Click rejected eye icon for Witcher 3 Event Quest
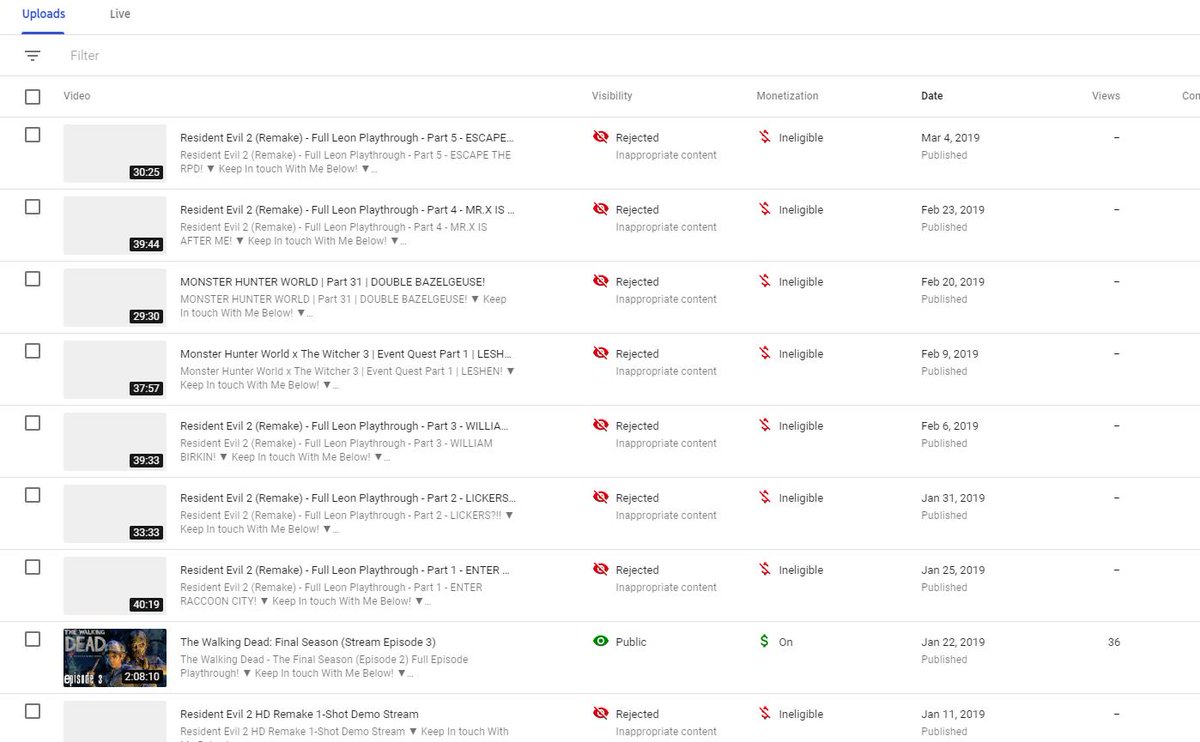 pos(601,353)
